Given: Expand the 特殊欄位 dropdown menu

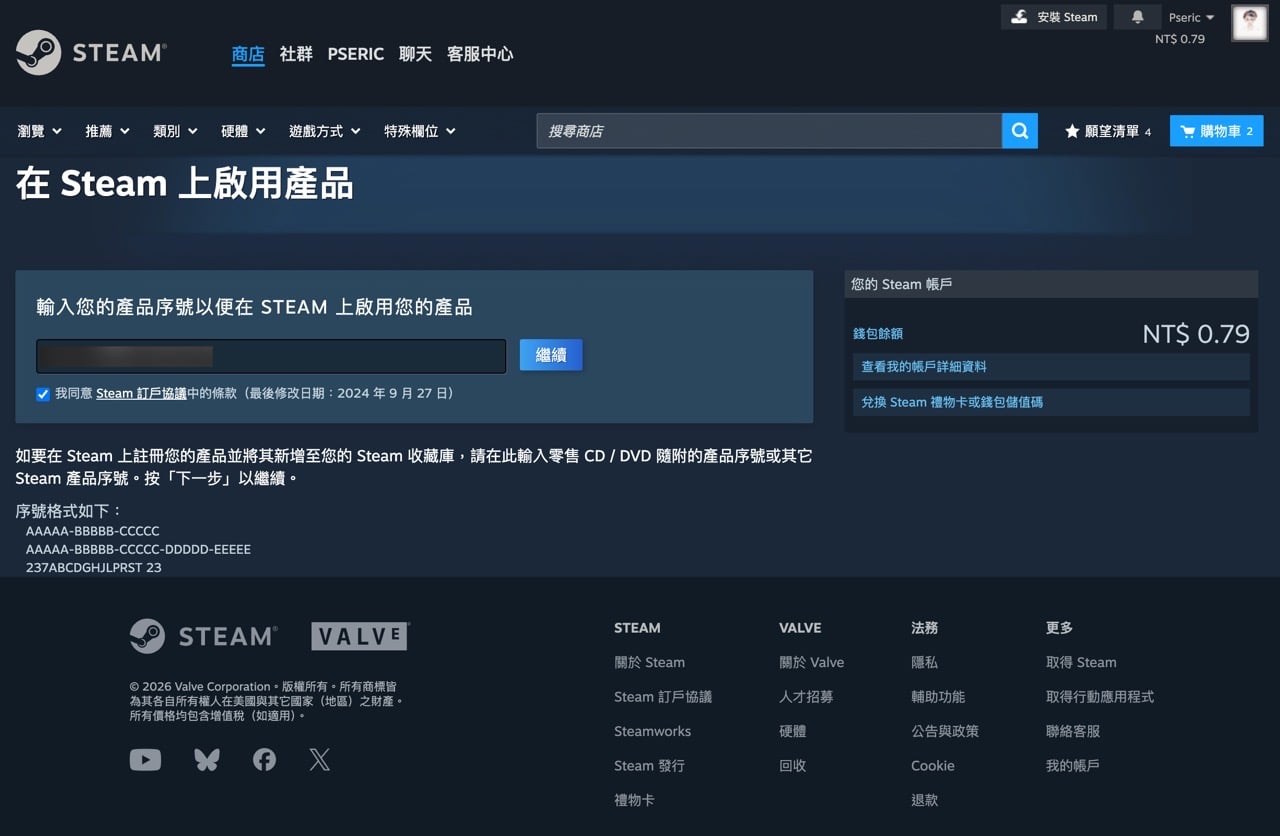Looking at the screenshot, I should 420,131.
